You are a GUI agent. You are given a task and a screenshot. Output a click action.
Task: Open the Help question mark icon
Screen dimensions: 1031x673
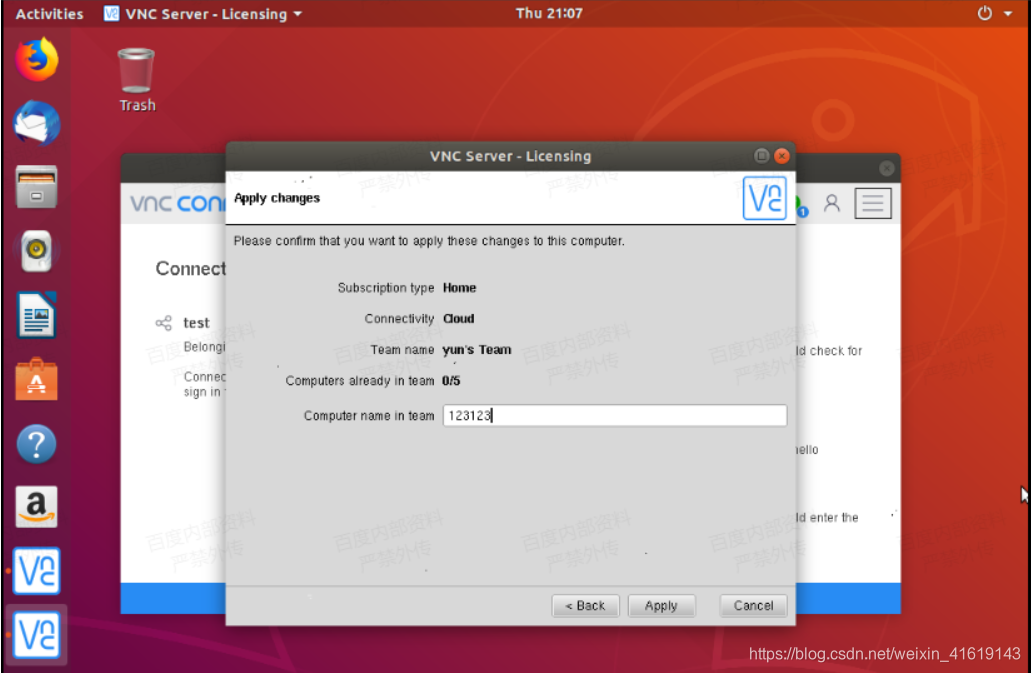37,444
